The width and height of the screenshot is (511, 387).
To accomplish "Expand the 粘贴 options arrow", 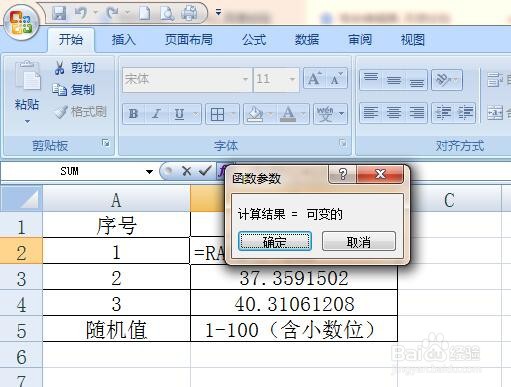I will (x=27, y=121).
